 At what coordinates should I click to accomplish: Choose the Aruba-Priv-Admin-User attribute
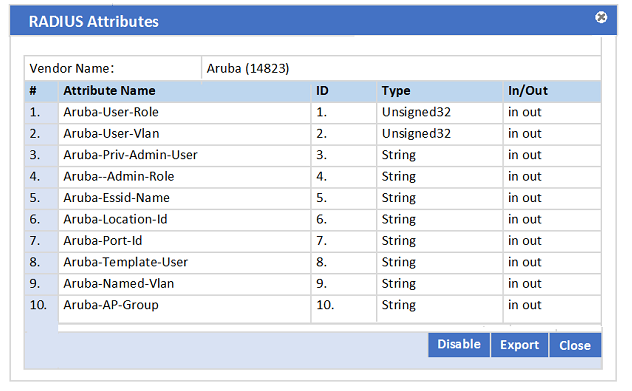click(x=313, y=155)
